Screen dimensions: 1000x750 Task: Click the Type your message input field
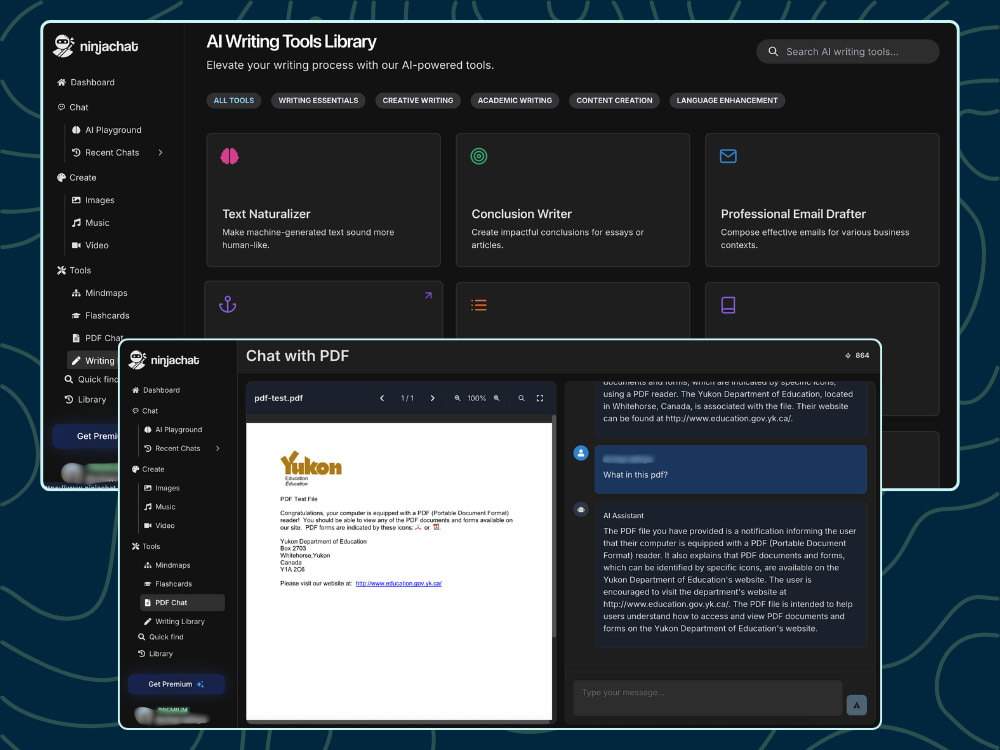707,698
